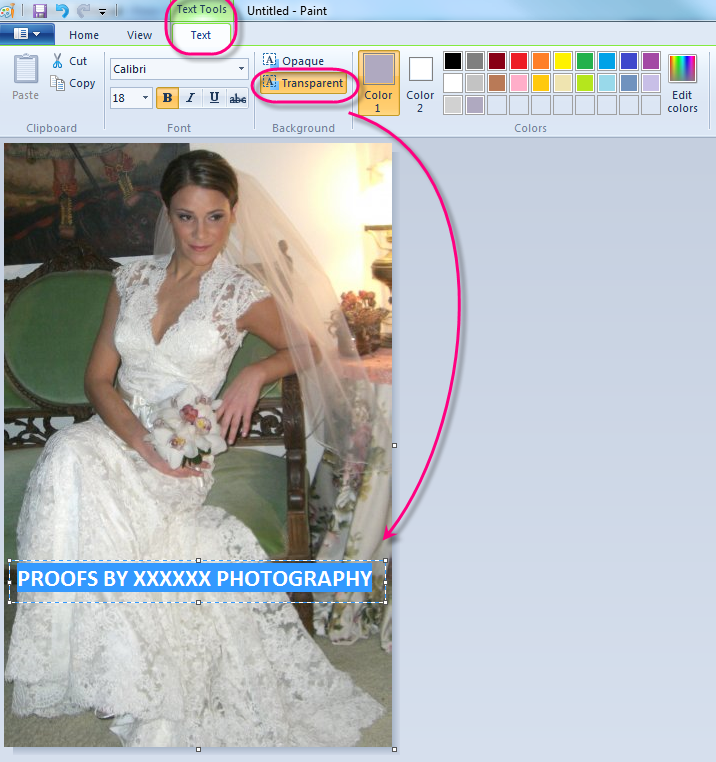Pick the gold color swatch

[x=541, y=83]
